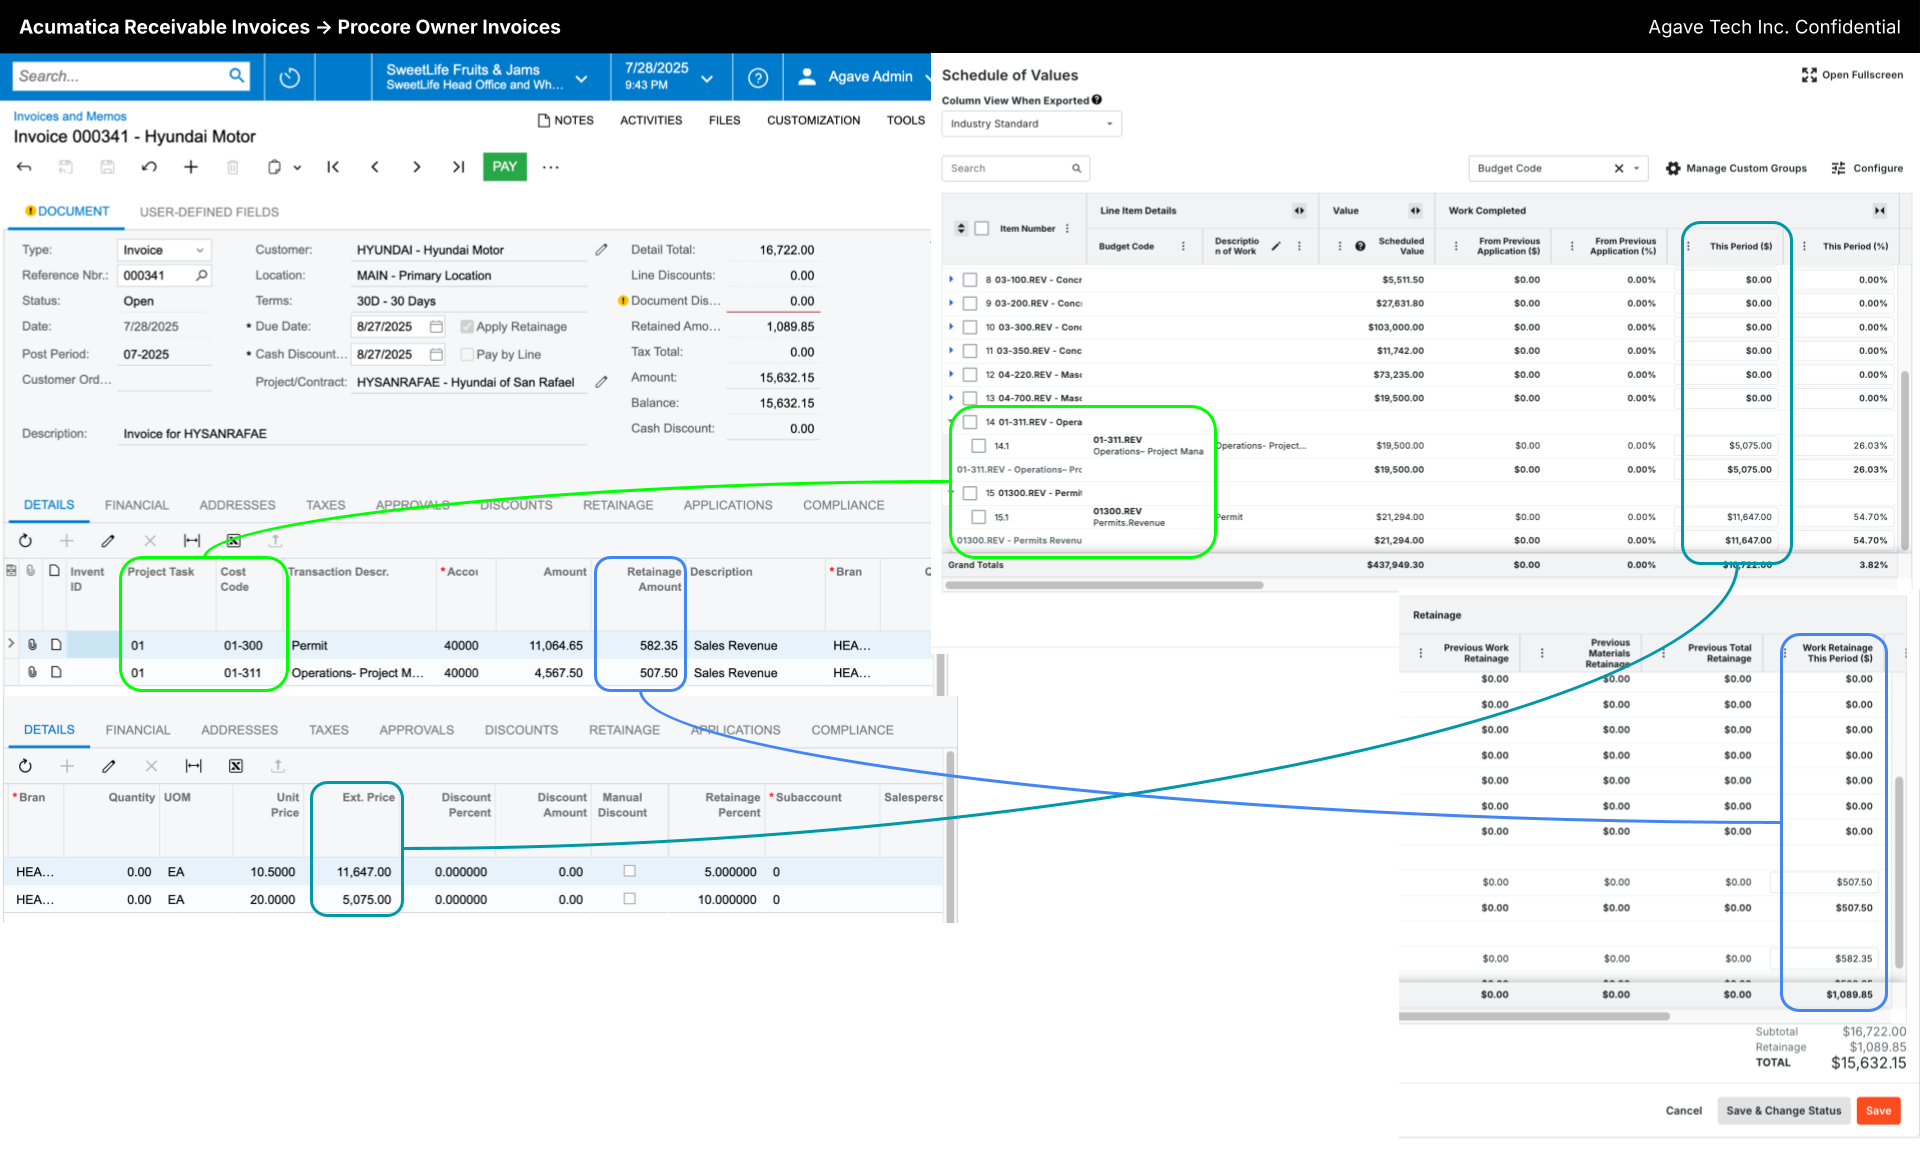Click the collapse arrows on the Value column group

point(1415,210)
